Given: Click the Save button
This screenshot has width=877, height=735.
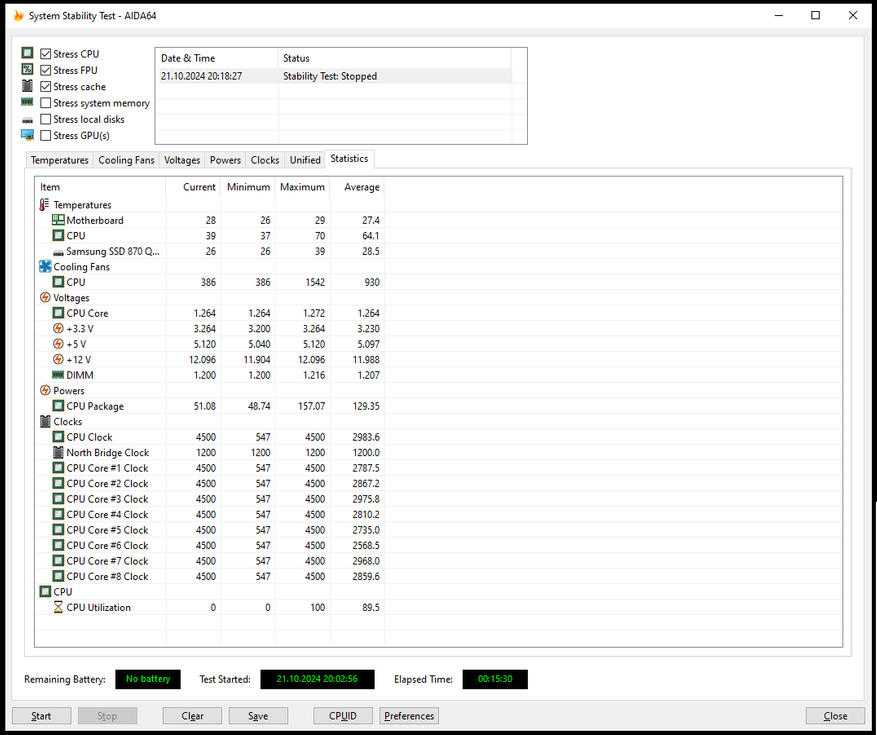Looking at the screenshot, I should (x=258, y=716).
